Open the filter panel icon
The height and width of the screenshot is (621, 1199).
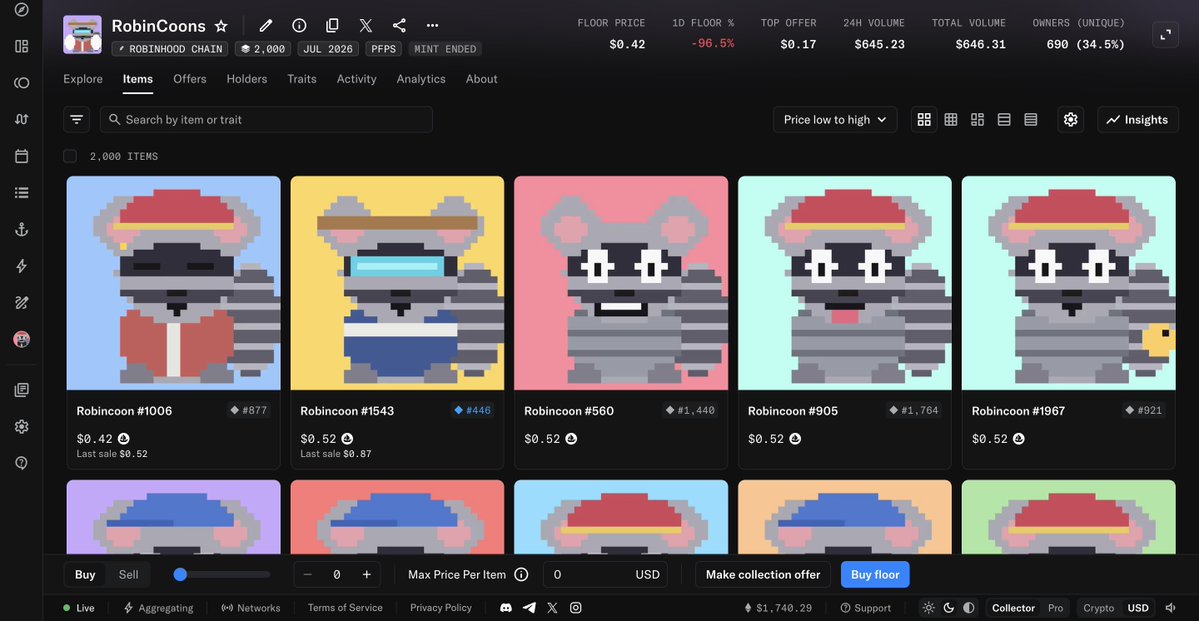click(x=76, y=119)
